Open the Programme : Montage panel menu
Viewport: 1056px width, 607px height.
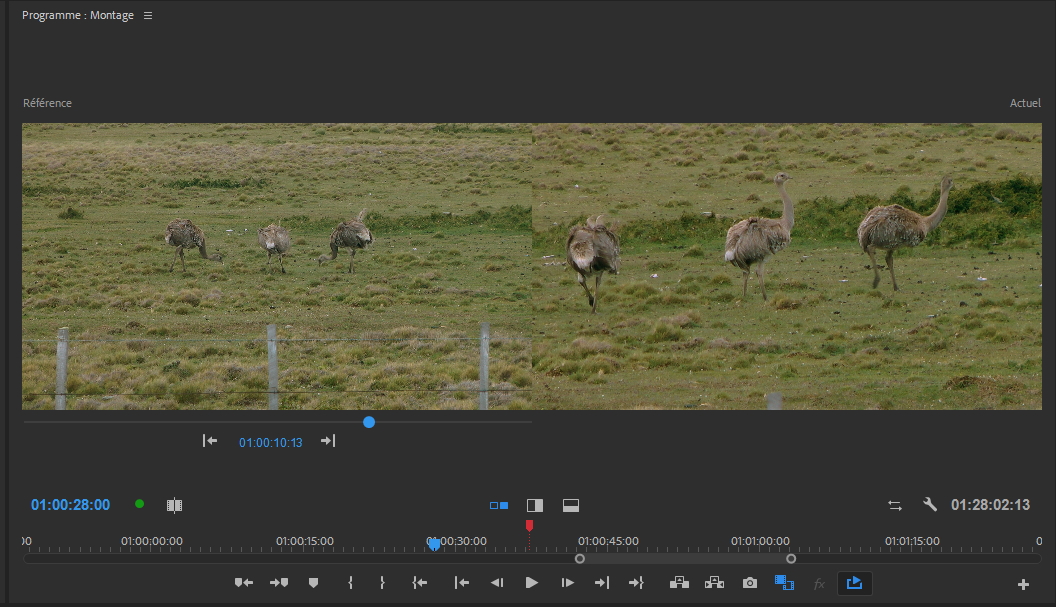[x=148, y=16]
